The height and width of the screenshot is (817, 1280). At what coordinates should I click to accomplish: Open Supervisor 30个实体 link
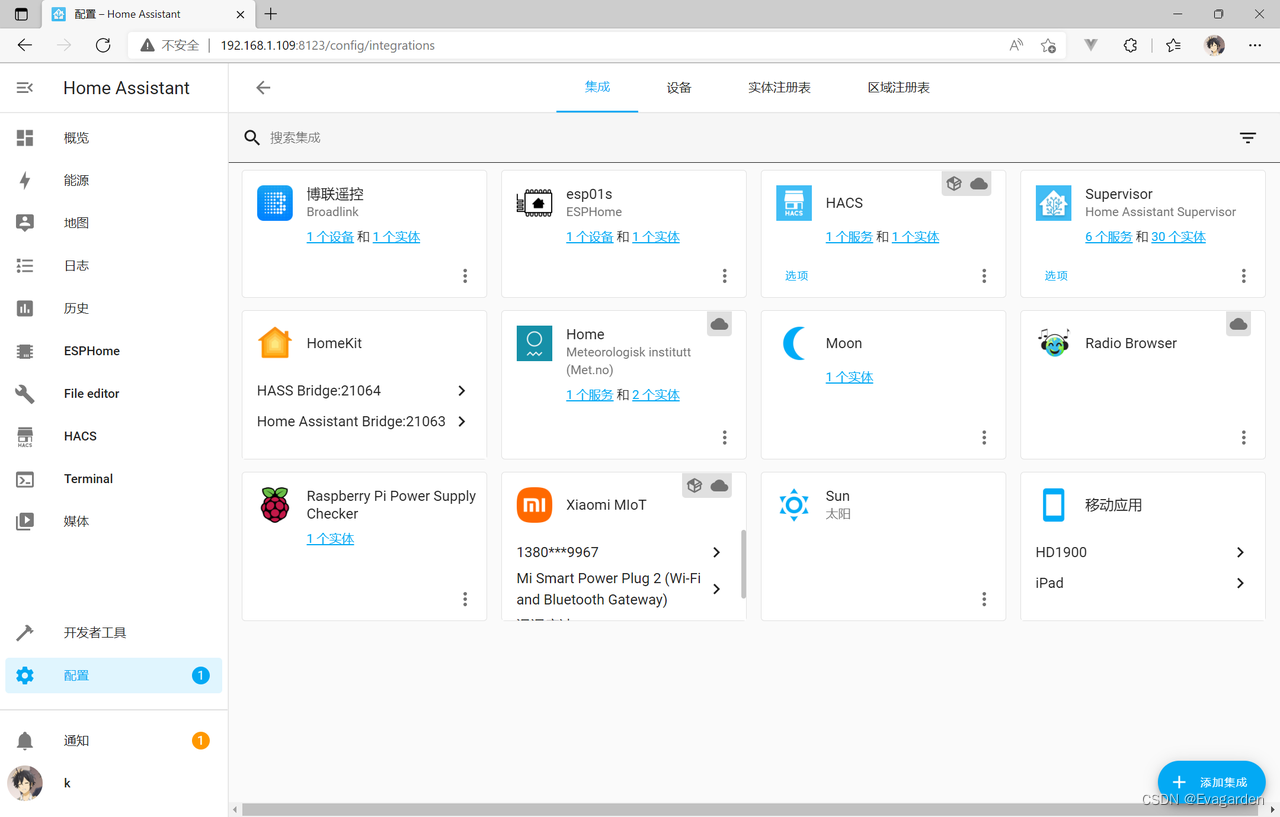pyautogui.click(x=1178, y=237)
